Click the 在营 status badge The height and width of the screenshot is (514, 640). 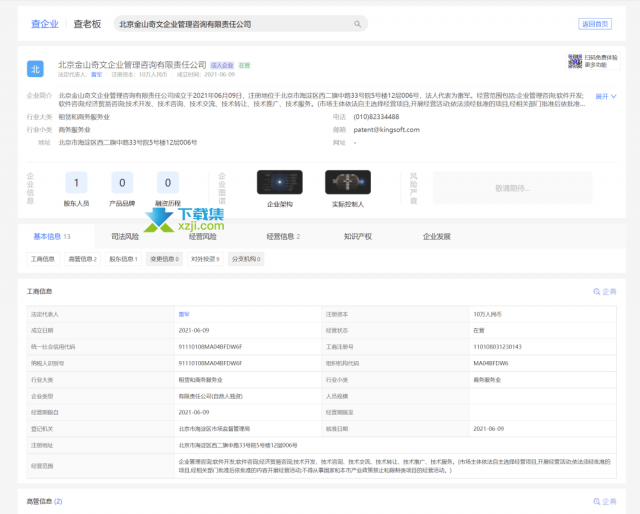pyautogui.click(x=244, y=65)
